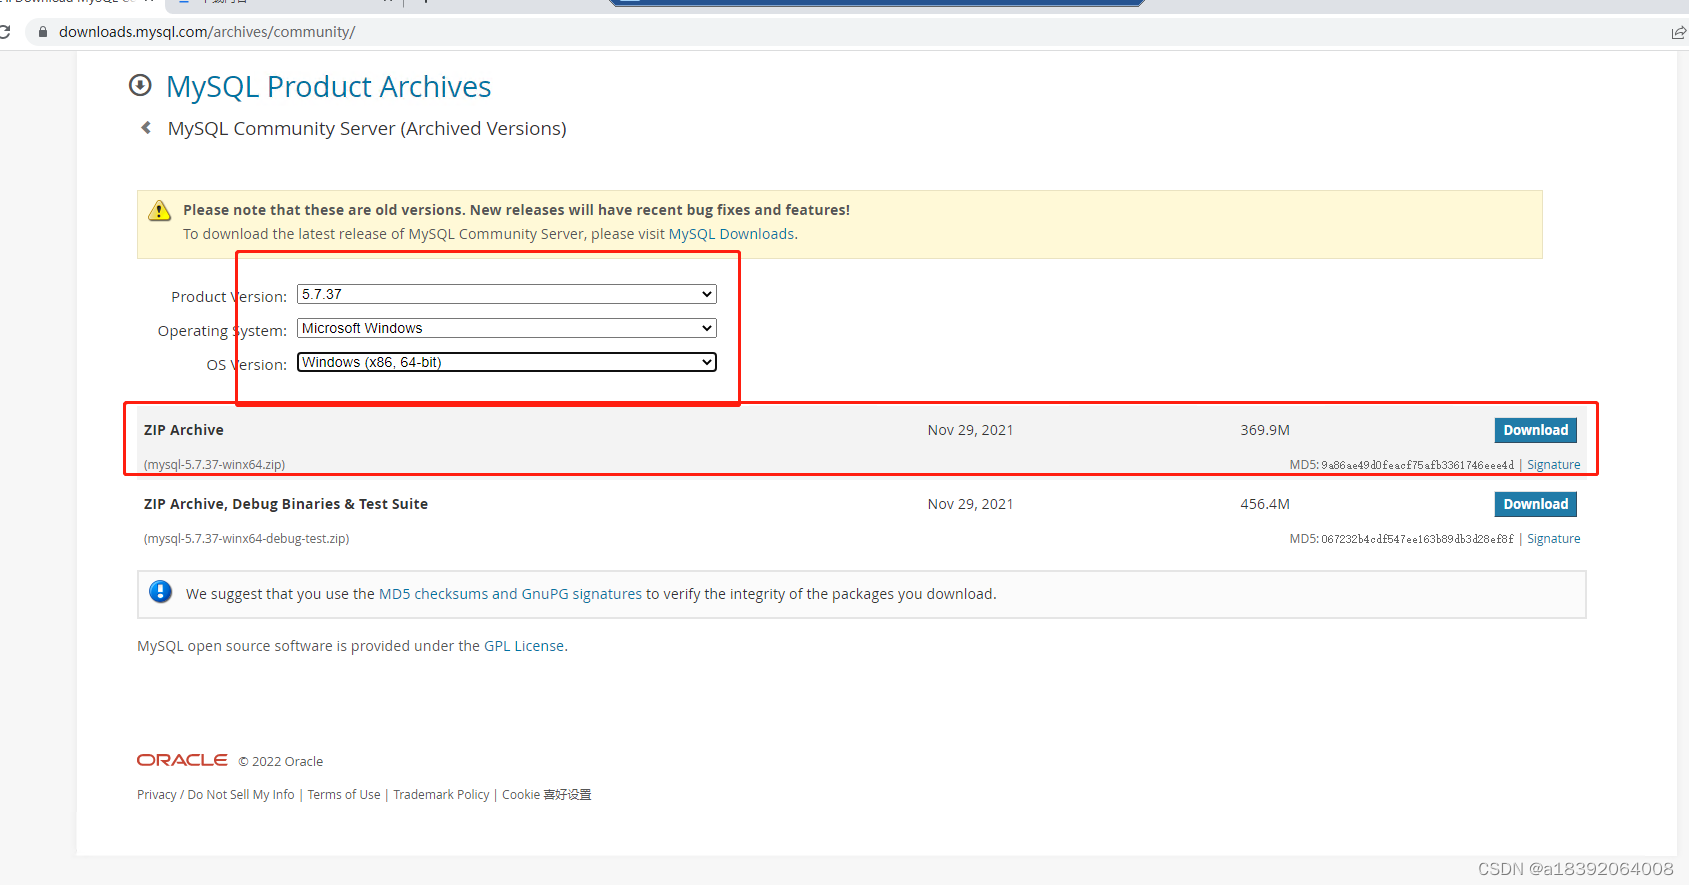Viewport: 1689px width, 885px height.
Task: Download the ZIP Archive 369.9M file
Action: coord(1536,430)
